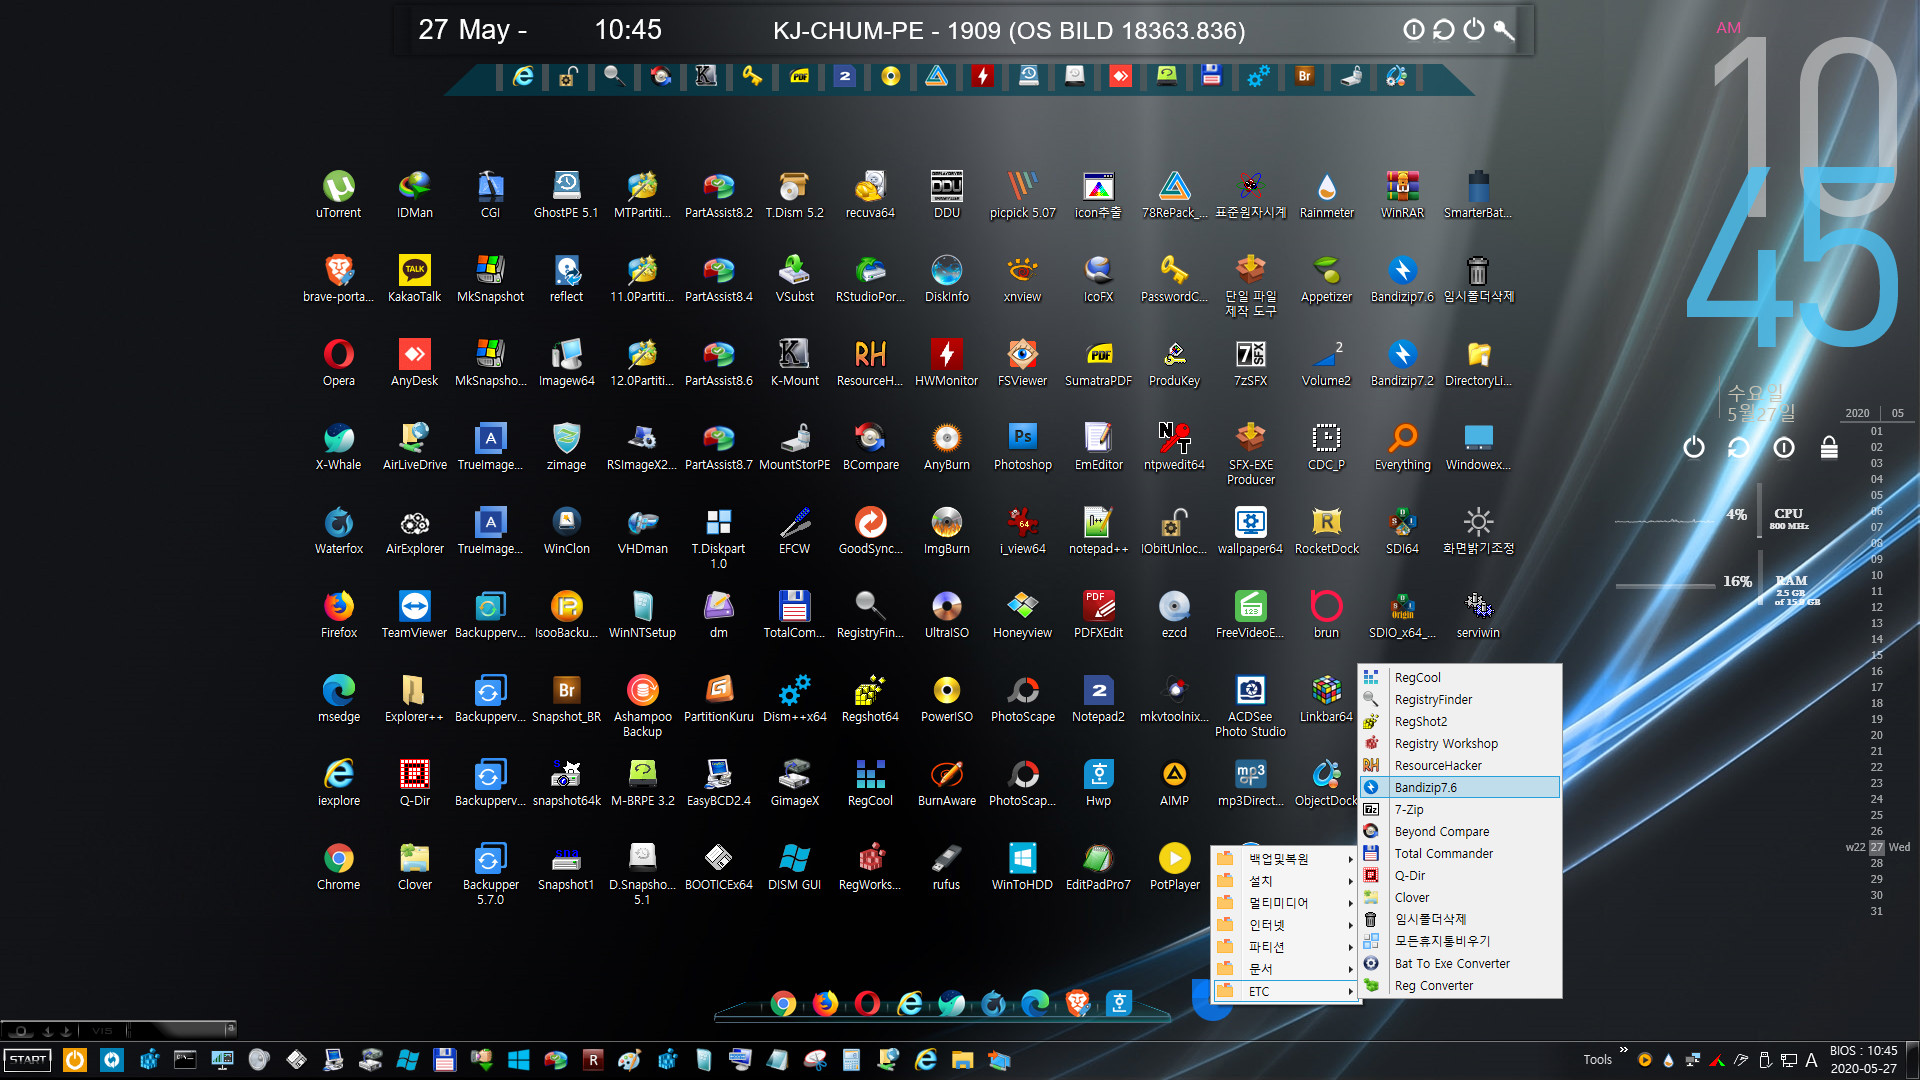Click Brave icon in bottom dock
The height and width of the screenshot is (1080, 1920).
1077,1003
